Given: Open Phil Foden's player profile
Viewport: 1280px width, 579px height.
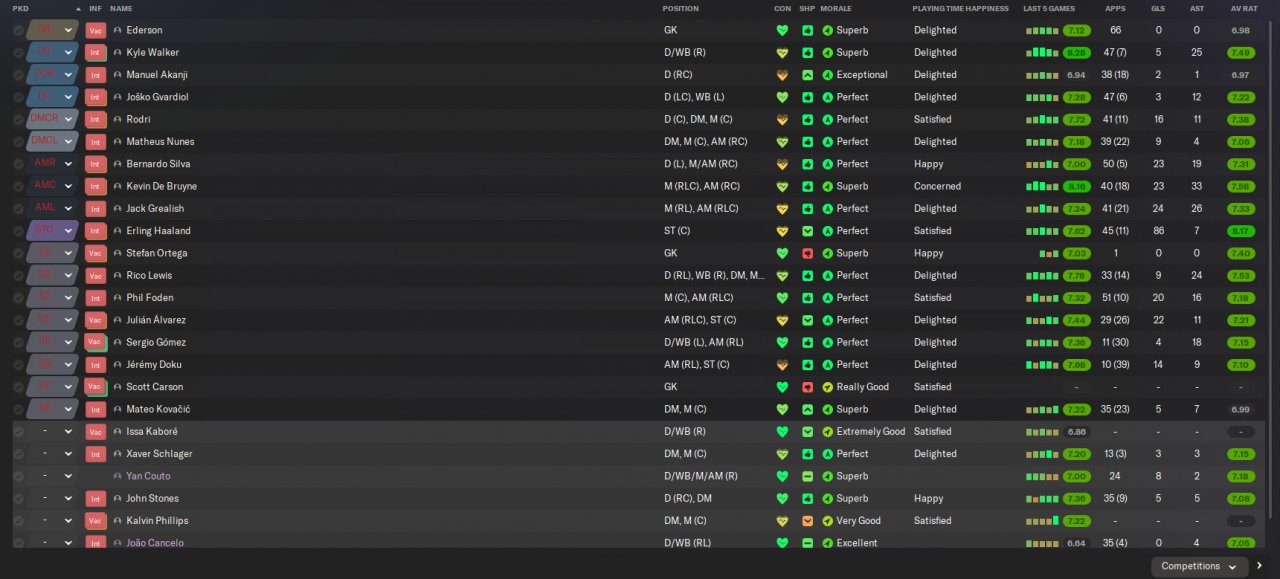Looking at the screenshot, I should pyautogui.click(x=150, y=298).
